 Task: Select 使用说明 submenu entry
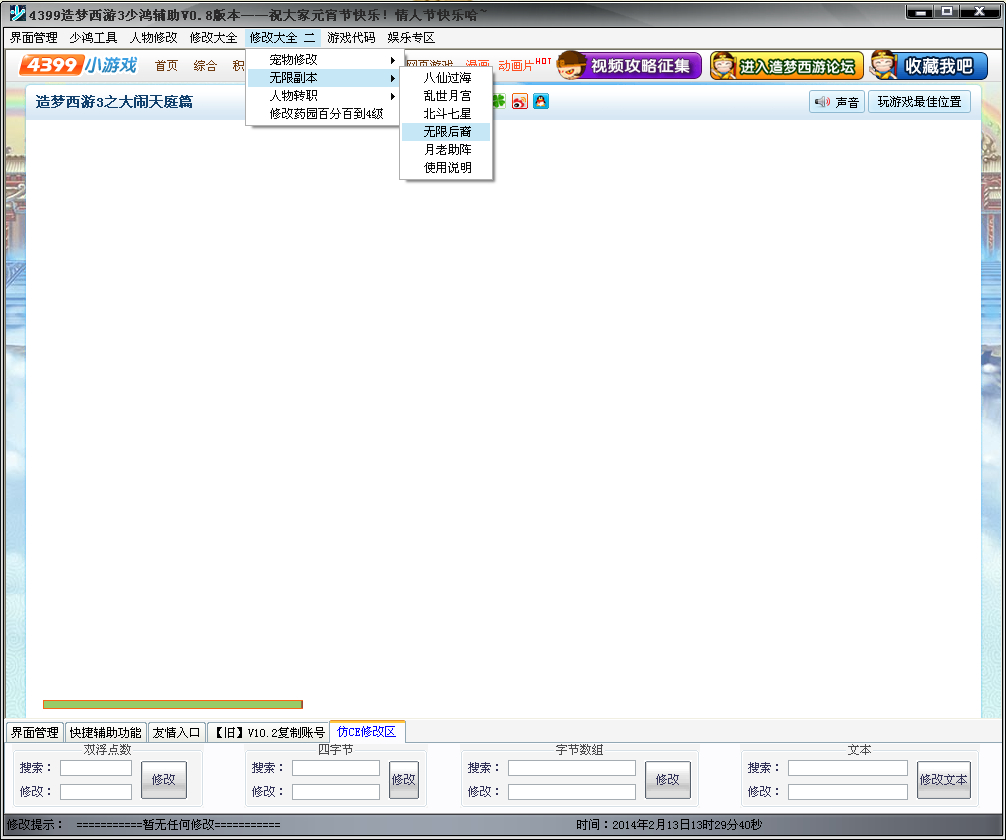[447, 167]
